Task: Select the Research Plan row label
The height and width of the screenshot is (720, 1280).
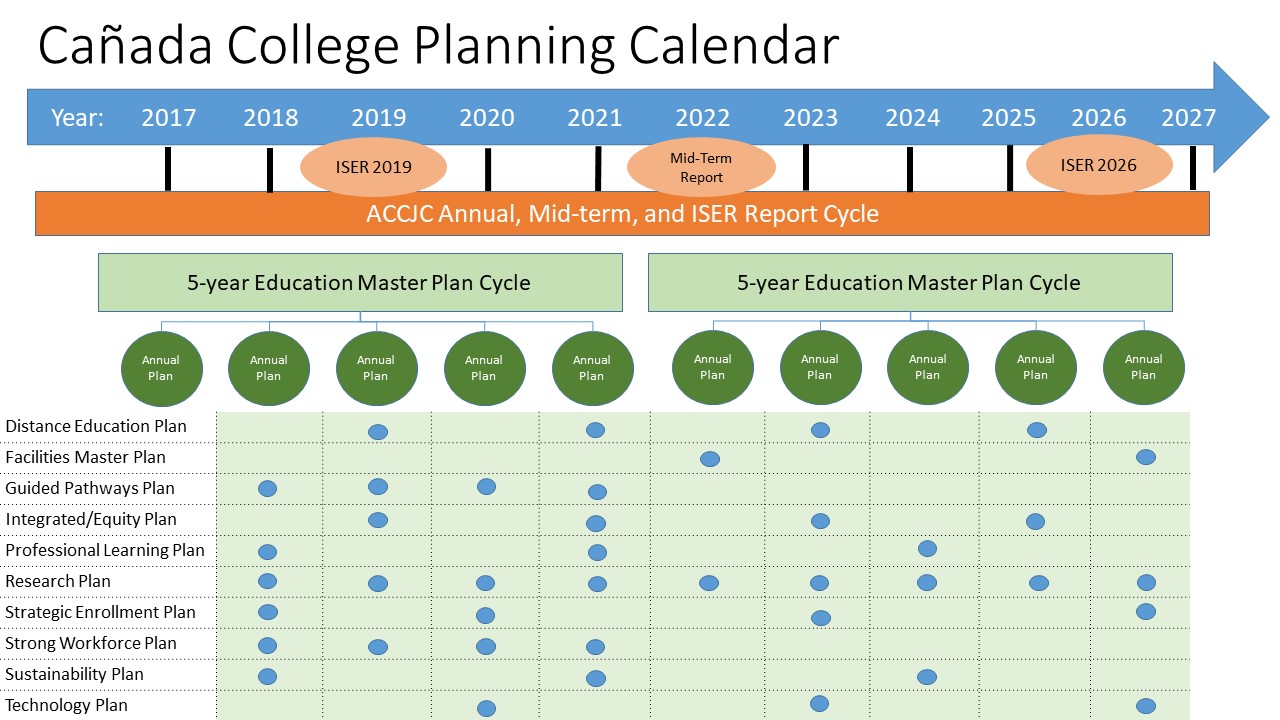Action: tap(58, 581)
